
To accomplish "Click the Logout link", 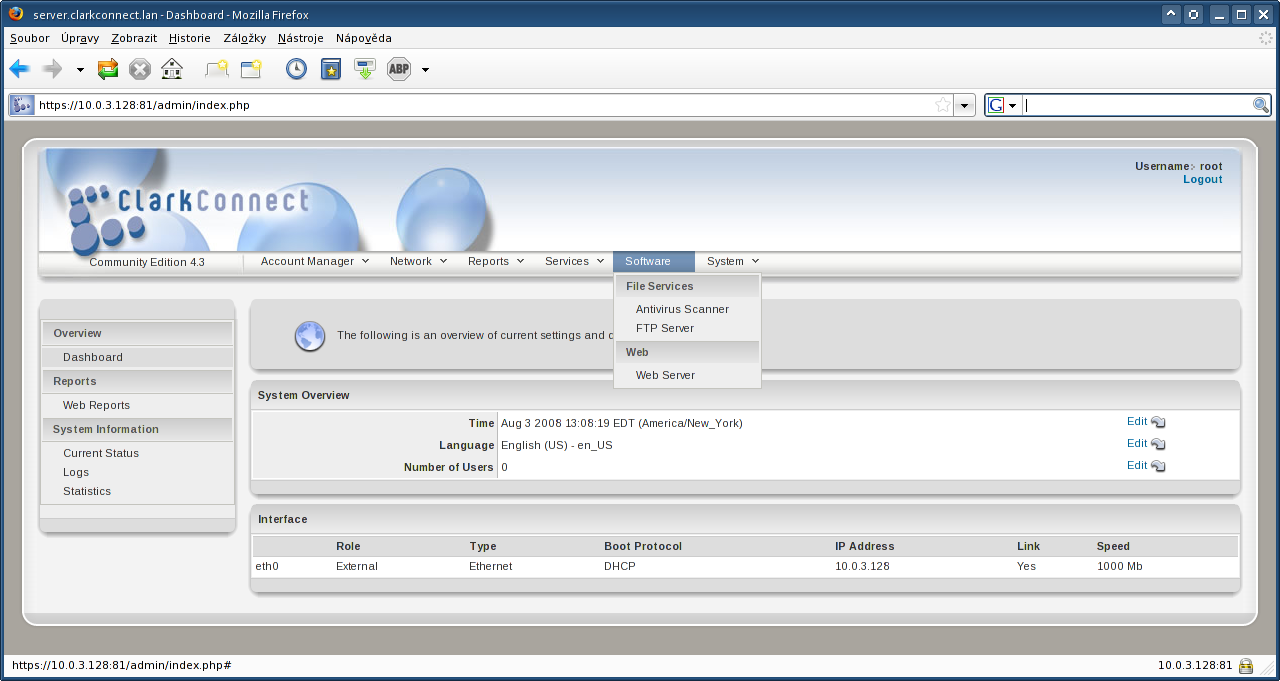I will tap(1203, 180).
